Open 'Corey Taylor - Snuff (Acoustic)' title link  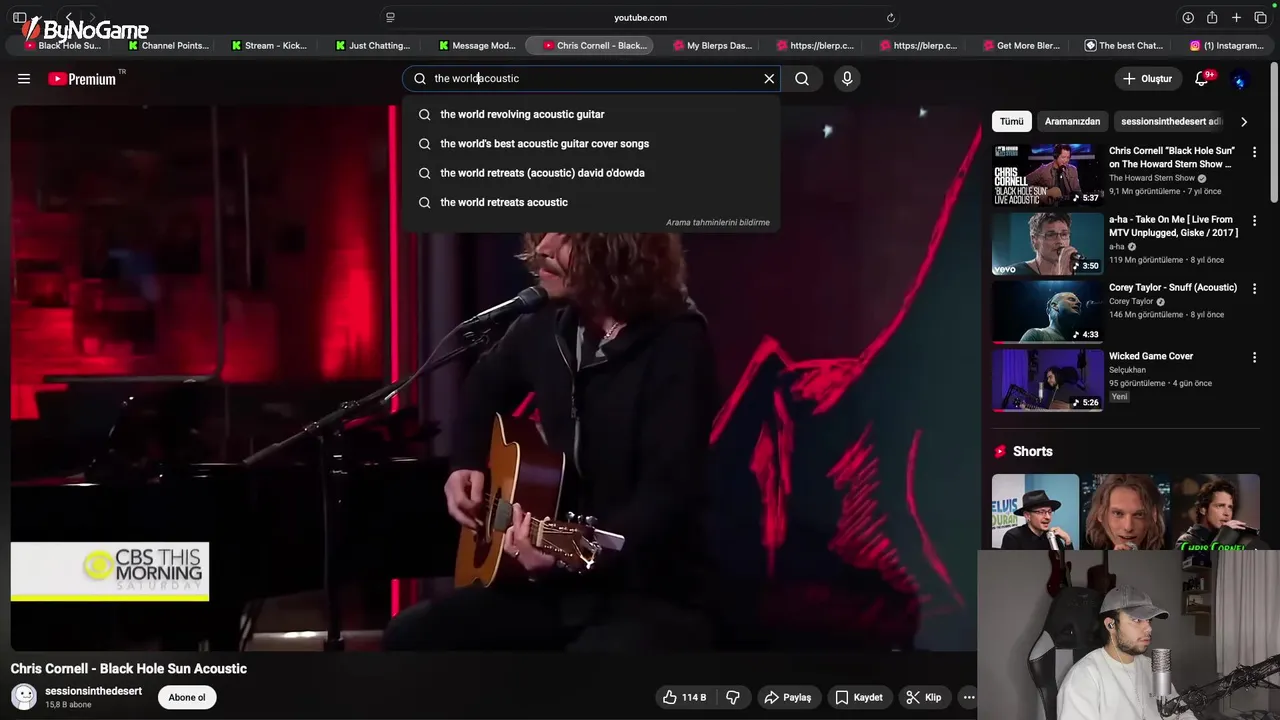[1173, 288]
